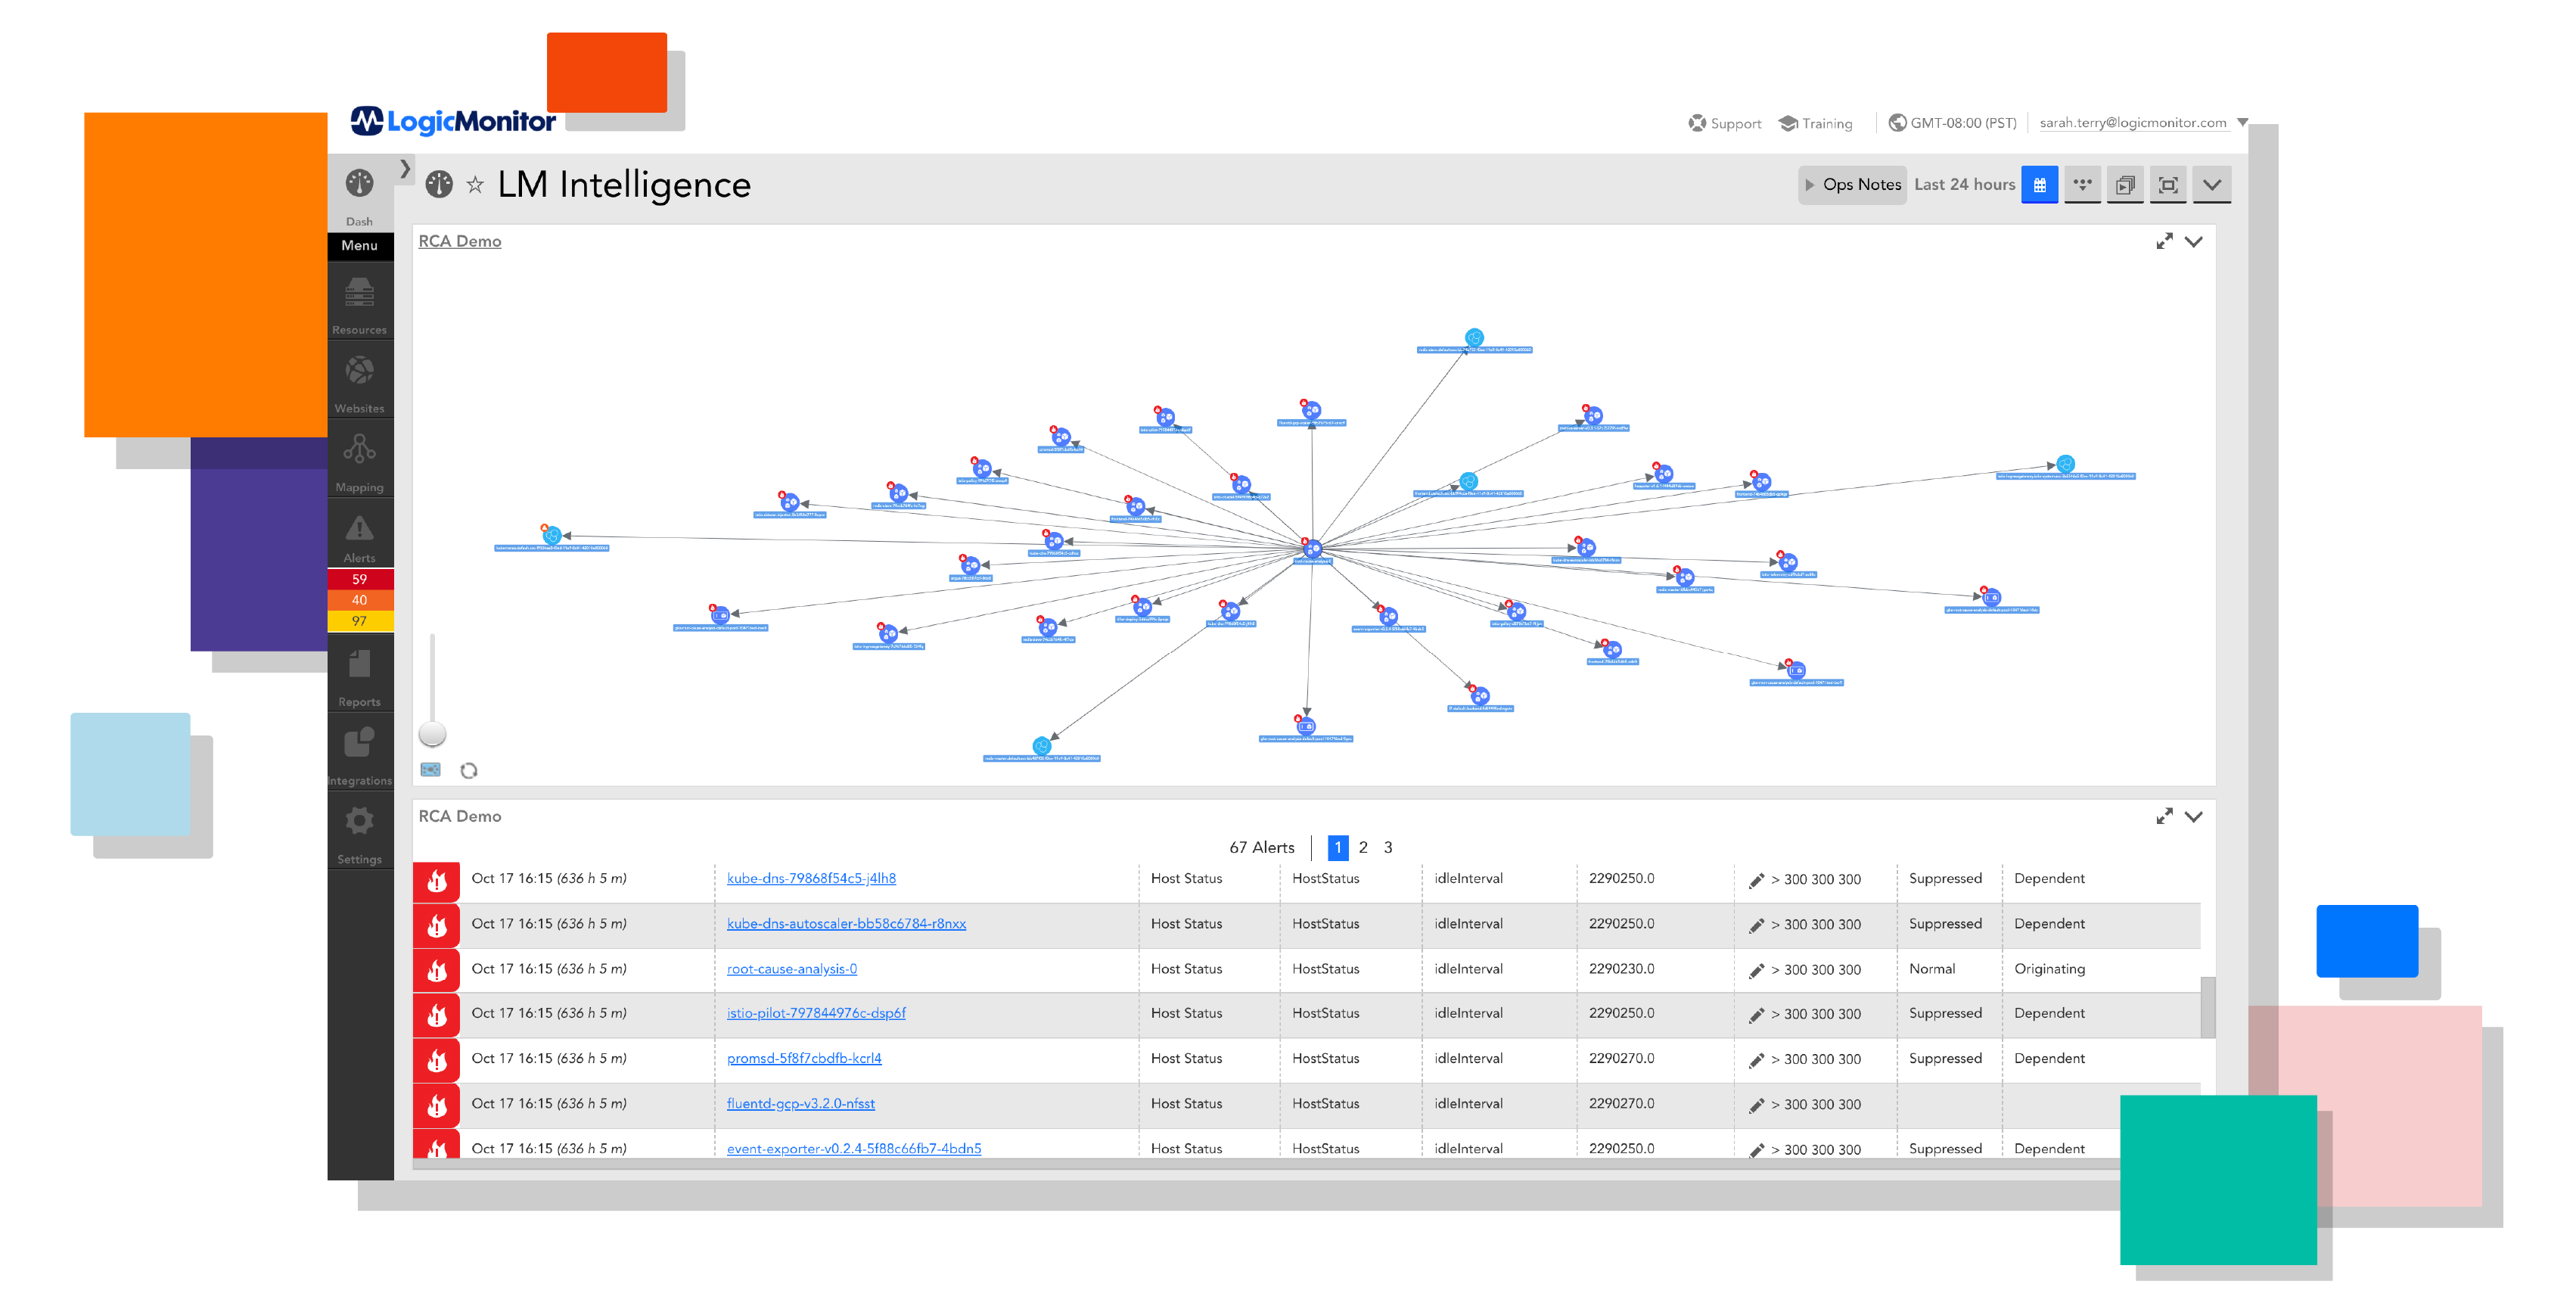Filter by 97 warning alerts badge
2576x1306 pixels.
coord(359,621)
